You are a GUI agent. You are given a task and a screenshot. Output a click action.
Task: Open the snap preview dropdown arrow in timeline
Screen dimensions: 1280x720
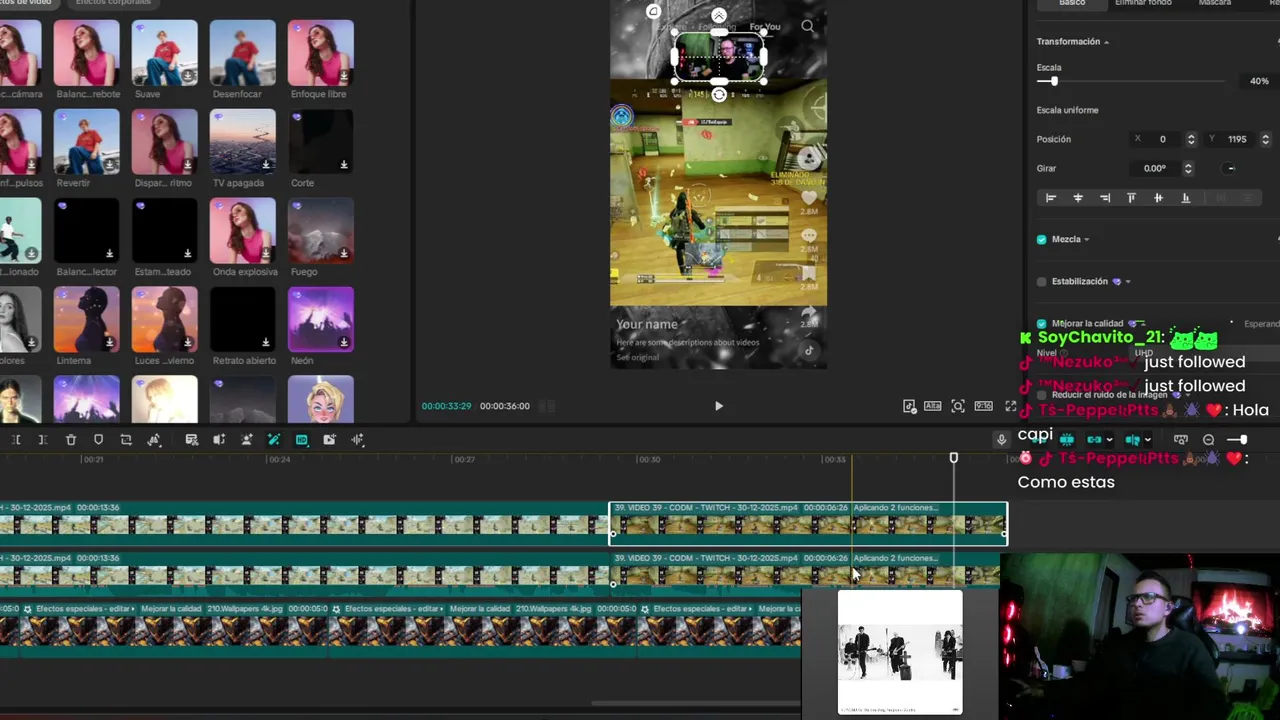coord(1148,440)
